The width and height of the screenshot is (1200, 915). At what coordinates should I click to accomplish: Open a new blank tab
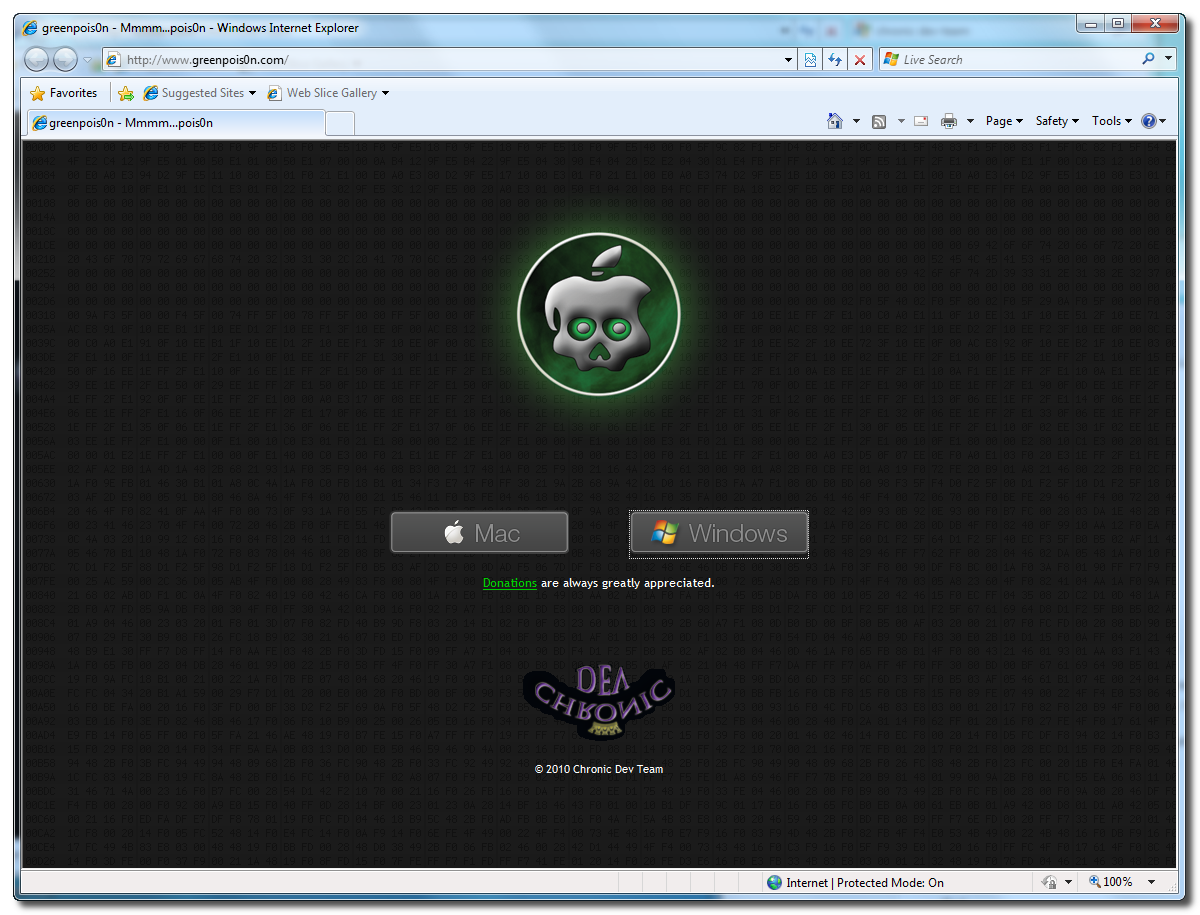point(340,124)
